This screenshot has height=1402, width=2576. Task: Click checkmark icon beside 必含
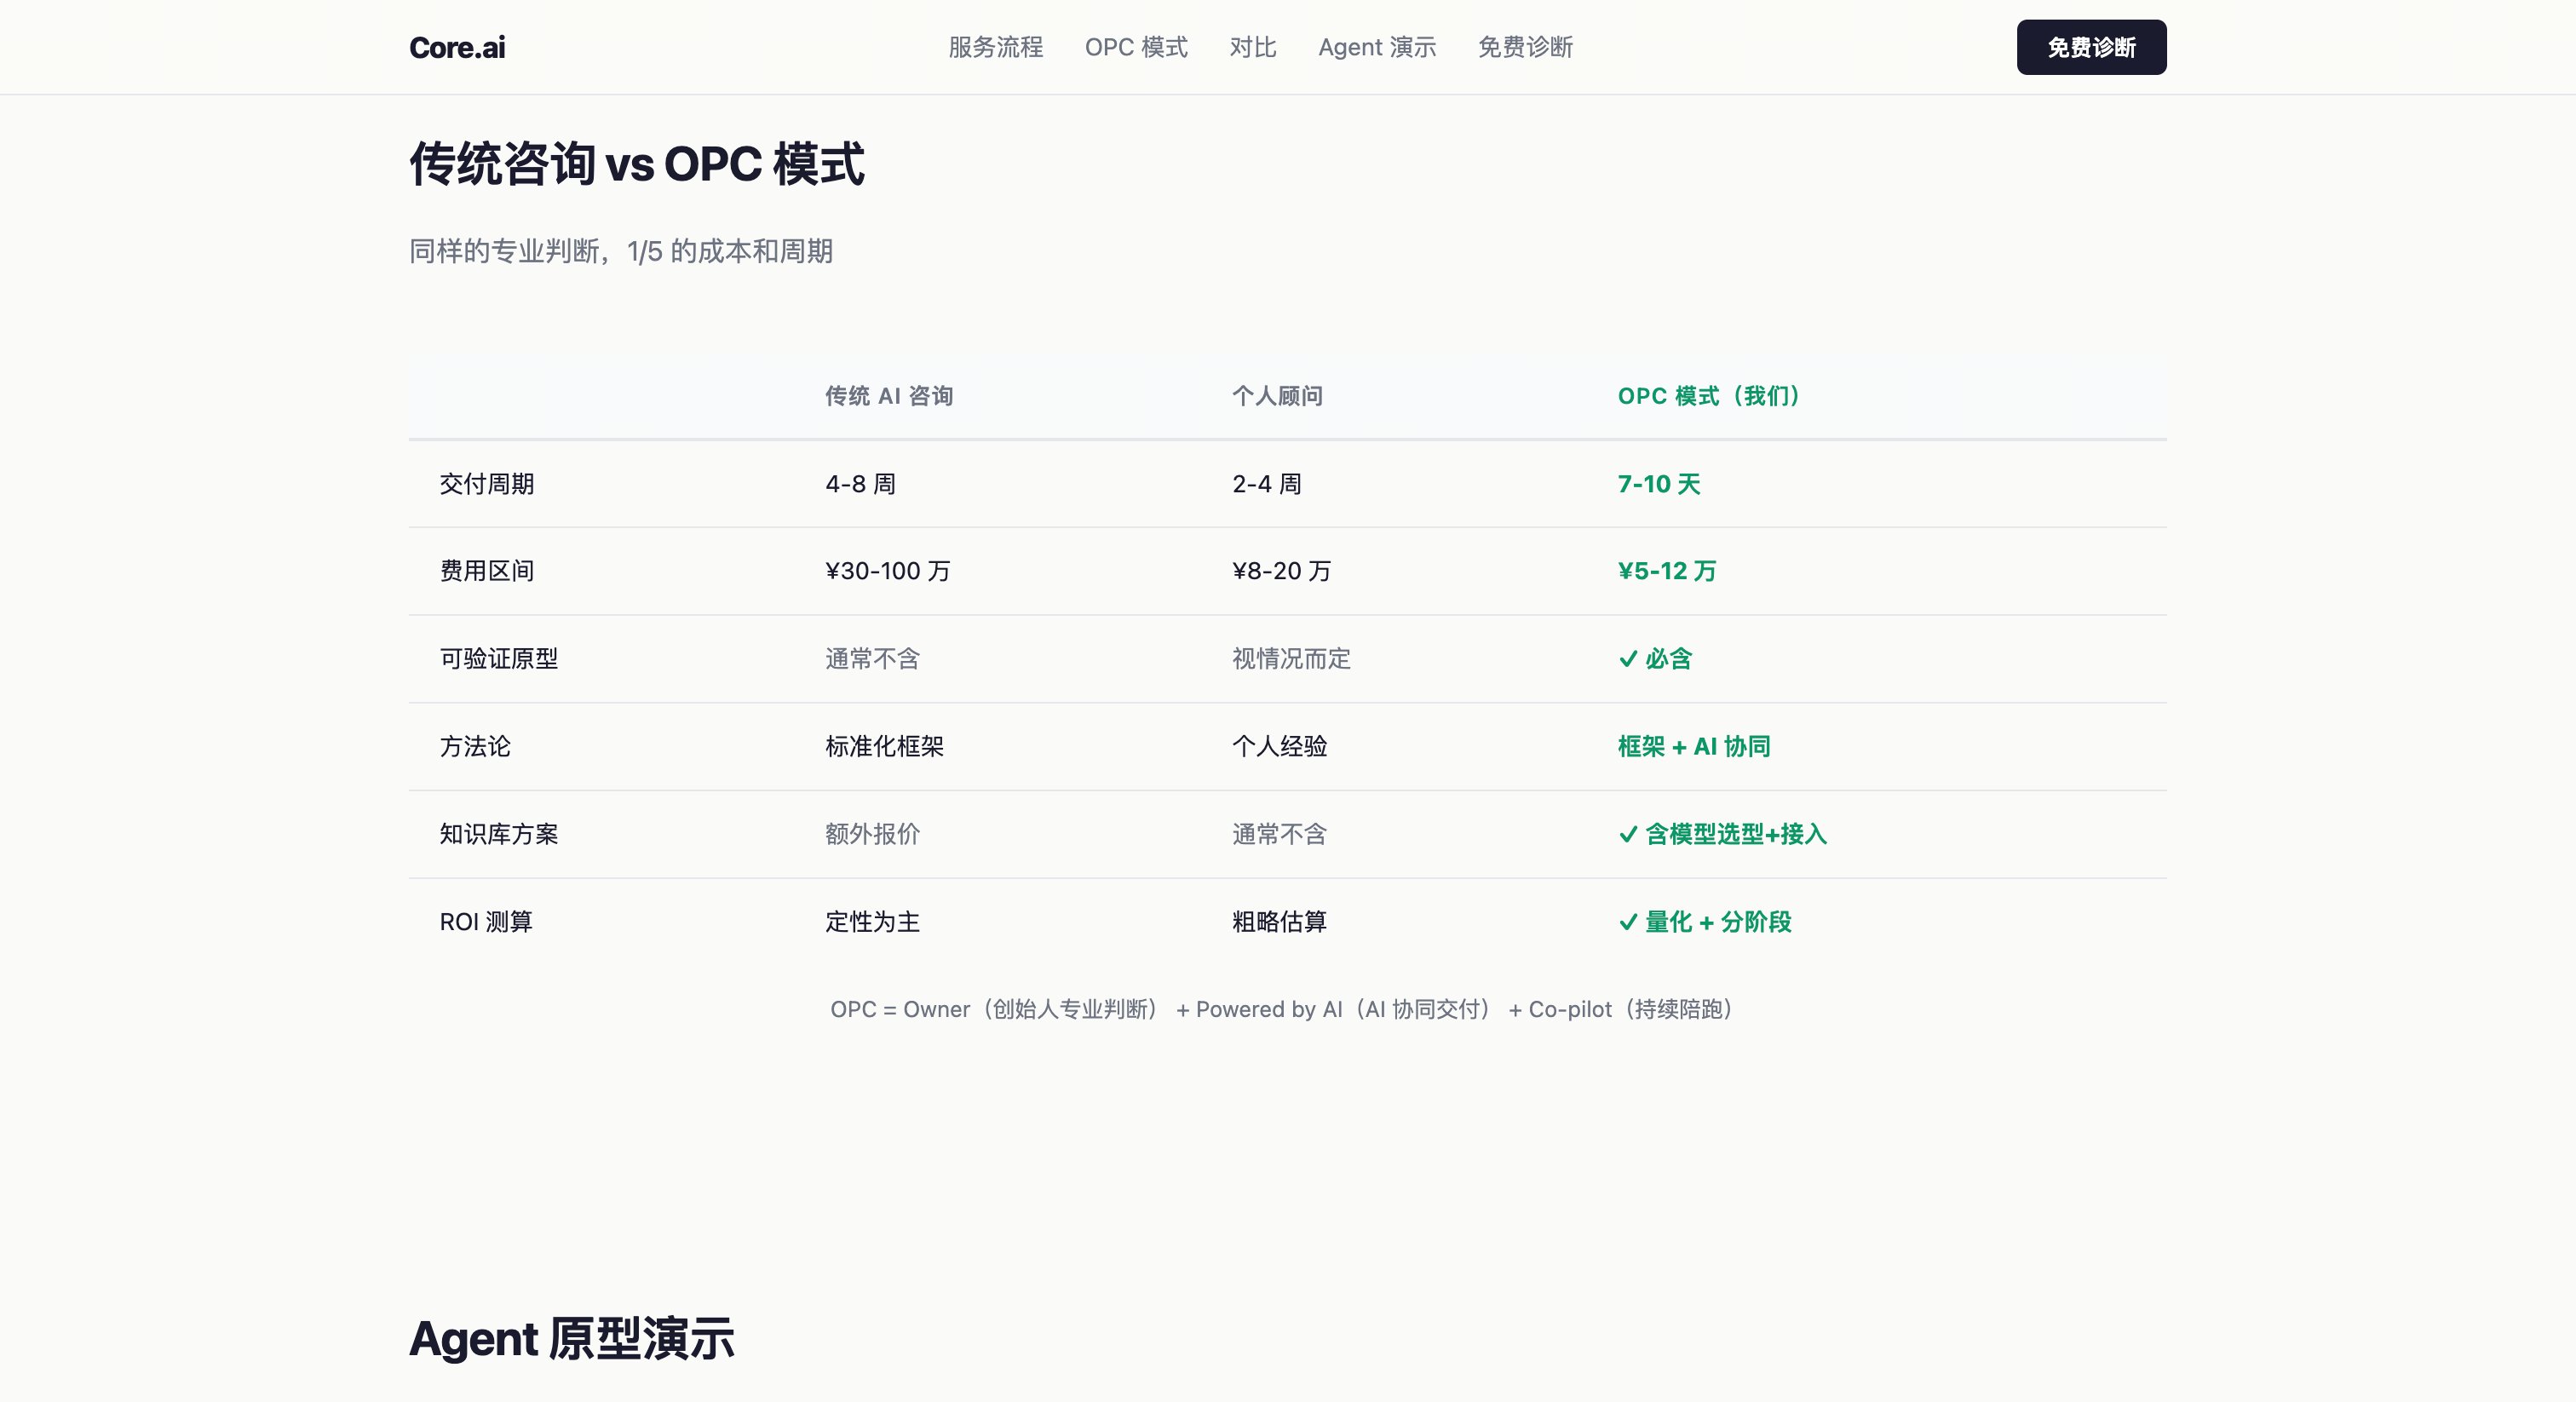pos(1628,659)
